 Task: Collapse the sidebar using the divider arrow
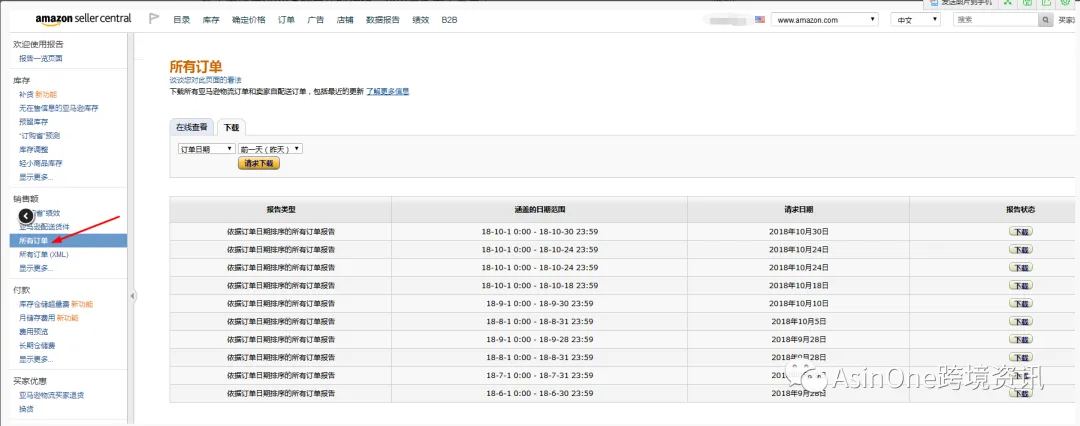[132, 296]
